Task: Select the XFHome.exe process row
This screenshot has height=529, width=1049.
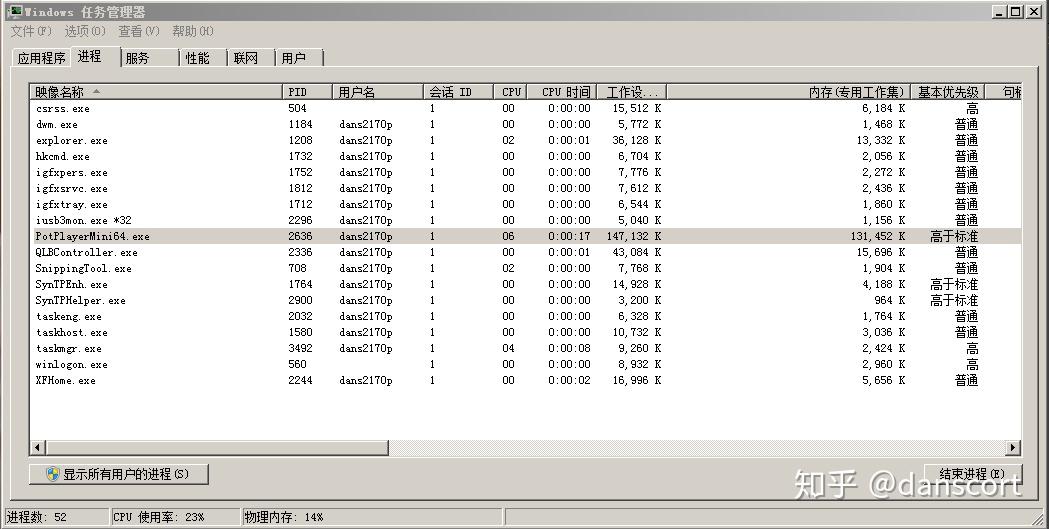Action: (x=525, y=381)
